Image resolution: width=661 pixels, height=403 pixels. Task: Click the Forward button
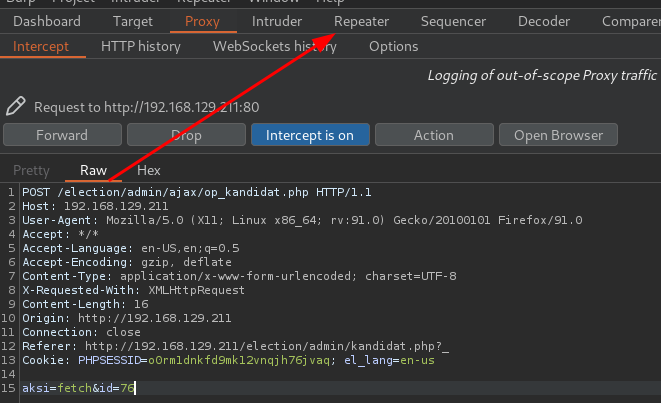point(62,135)
